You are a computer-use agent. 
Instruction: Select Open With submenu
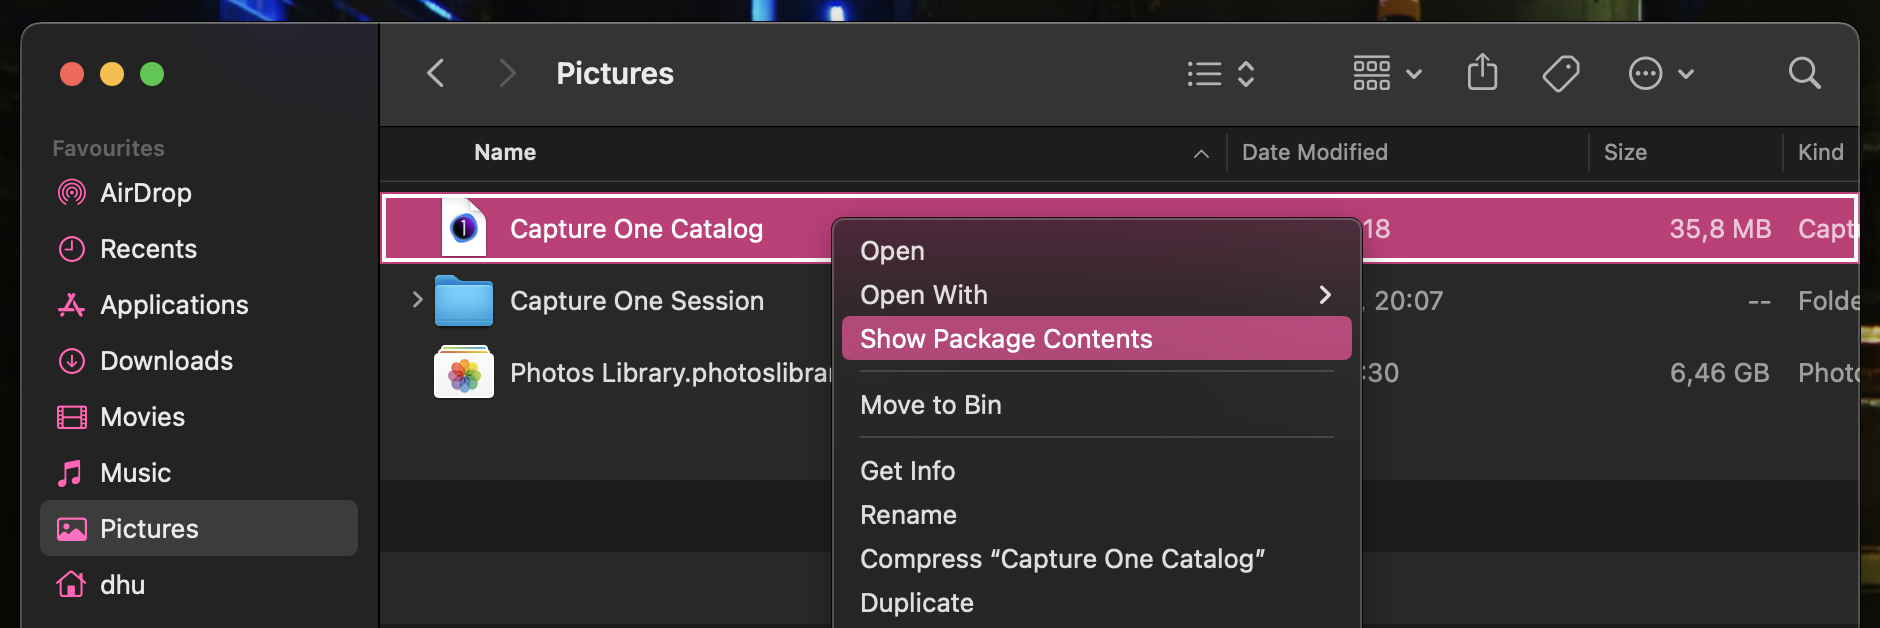point(924,295)
